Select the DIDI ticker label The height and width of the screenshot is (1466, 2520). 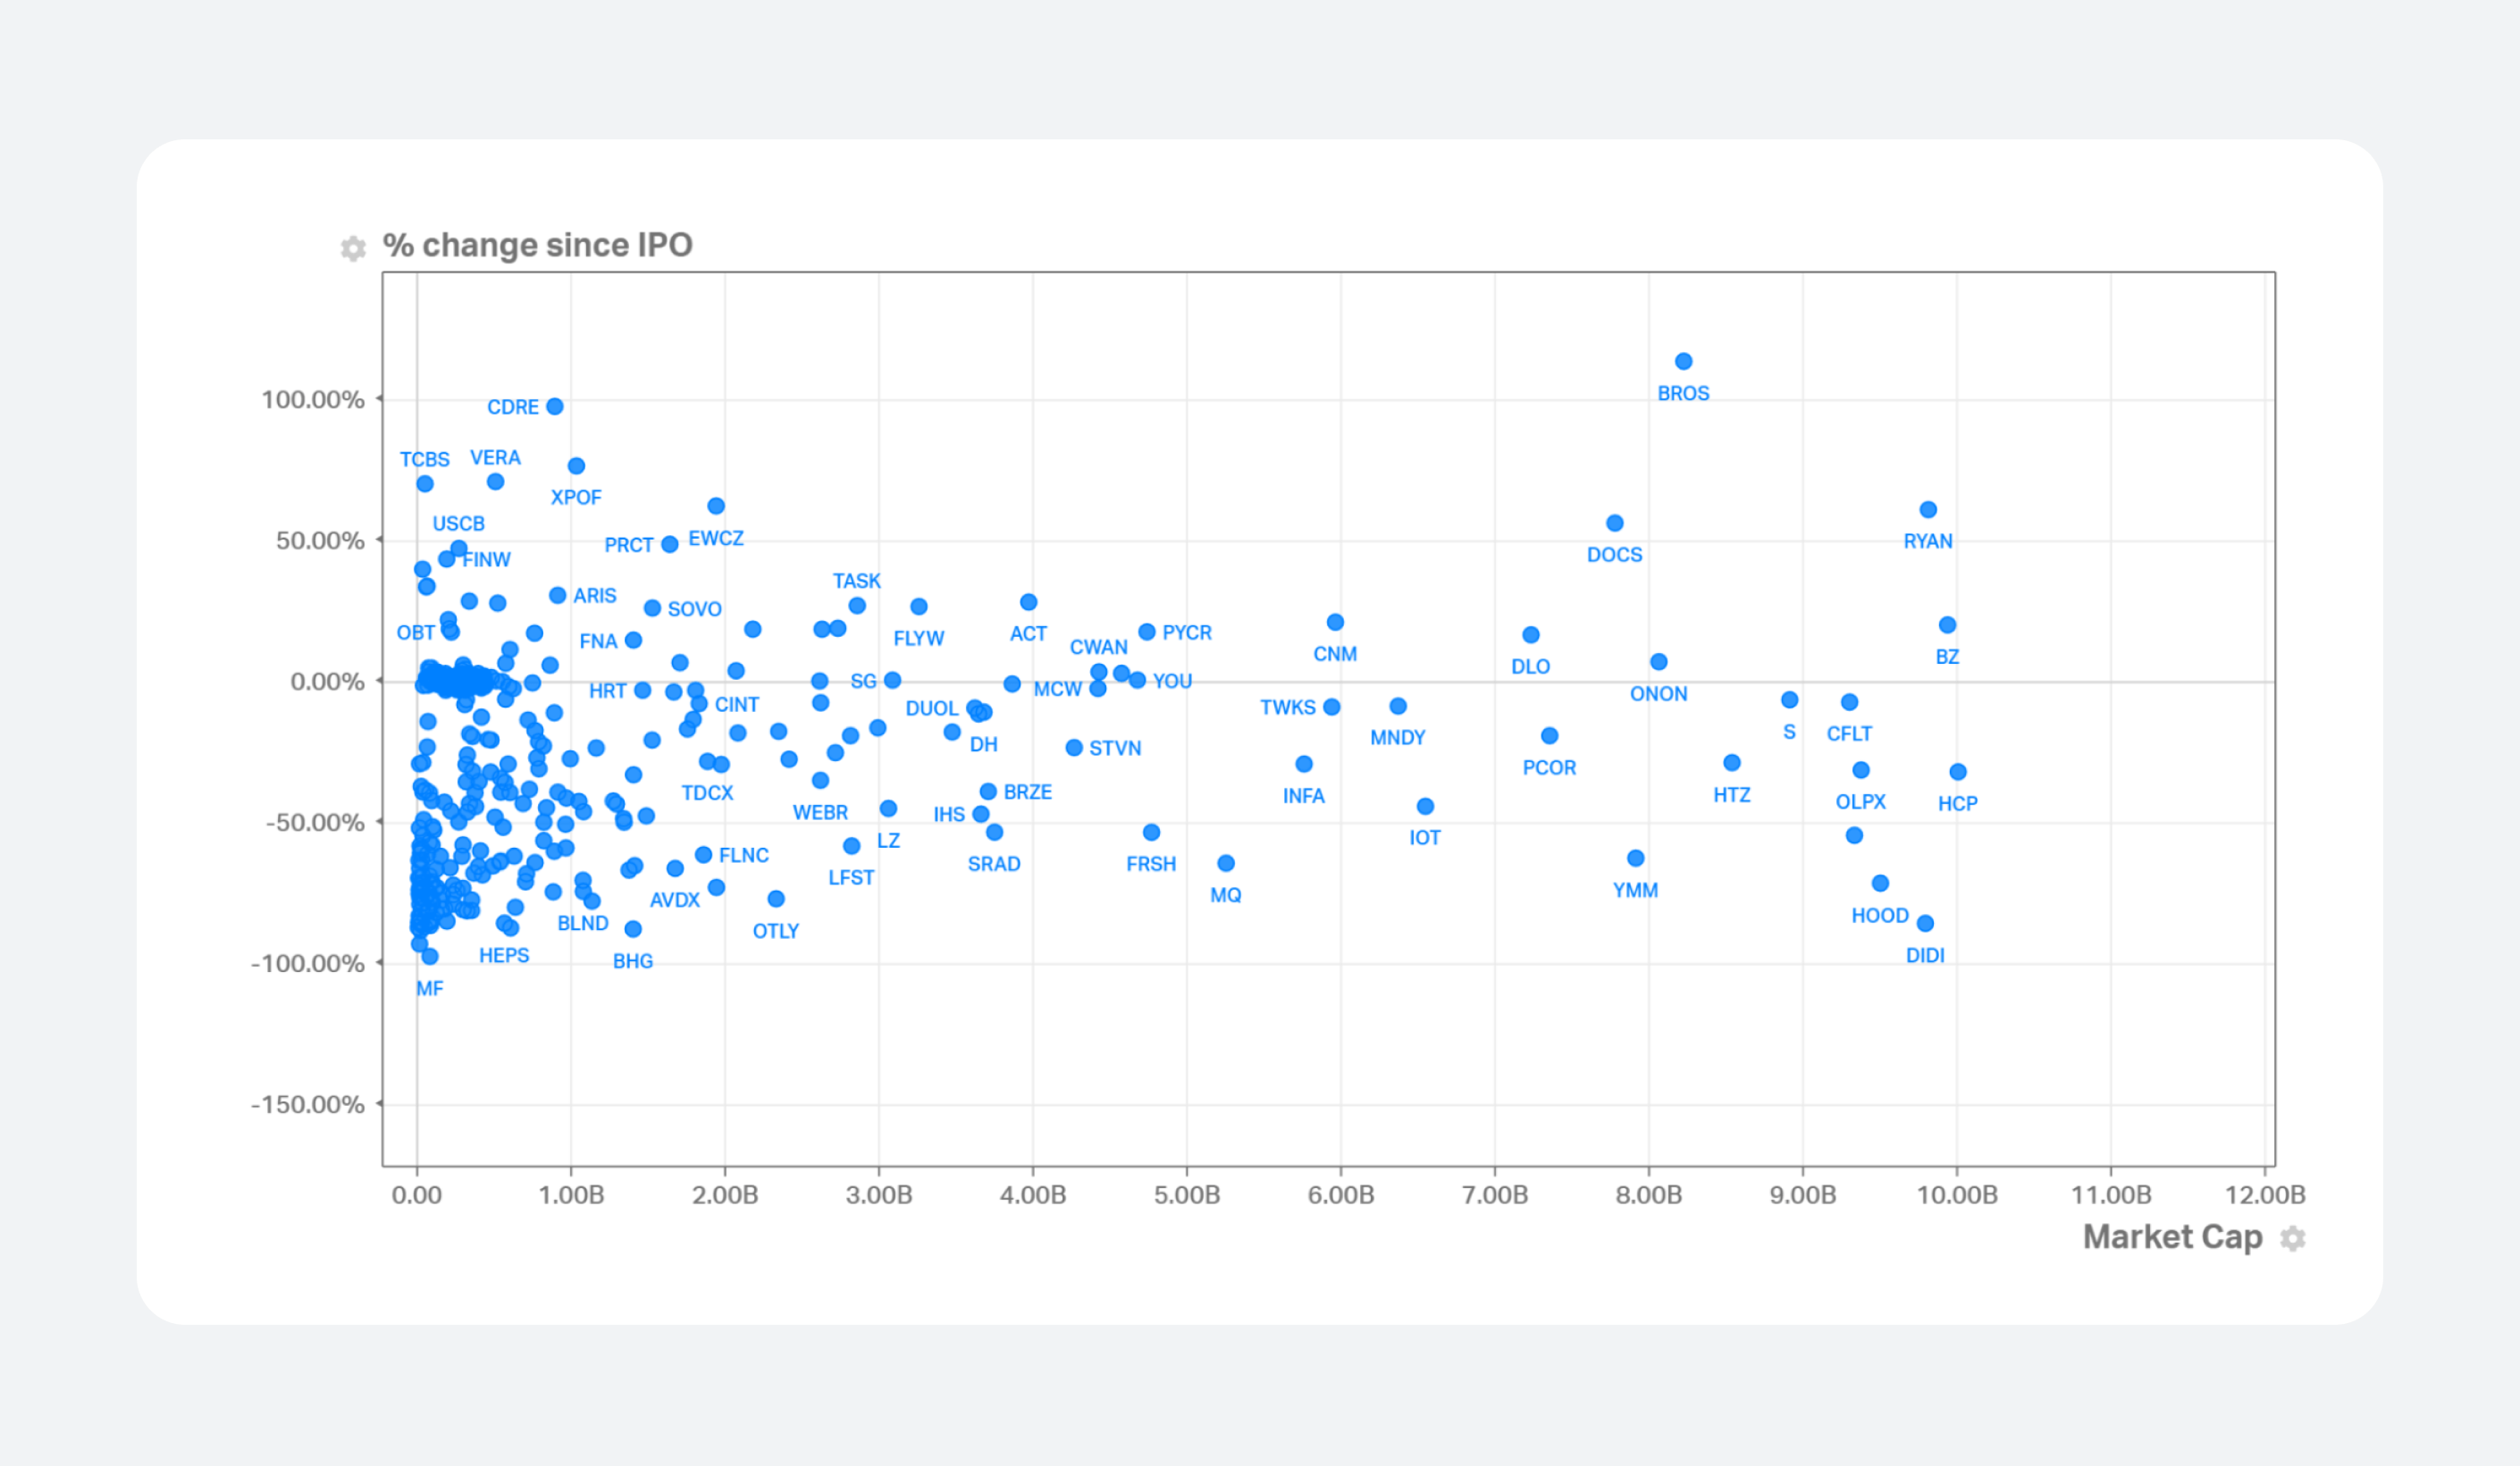1925,955
